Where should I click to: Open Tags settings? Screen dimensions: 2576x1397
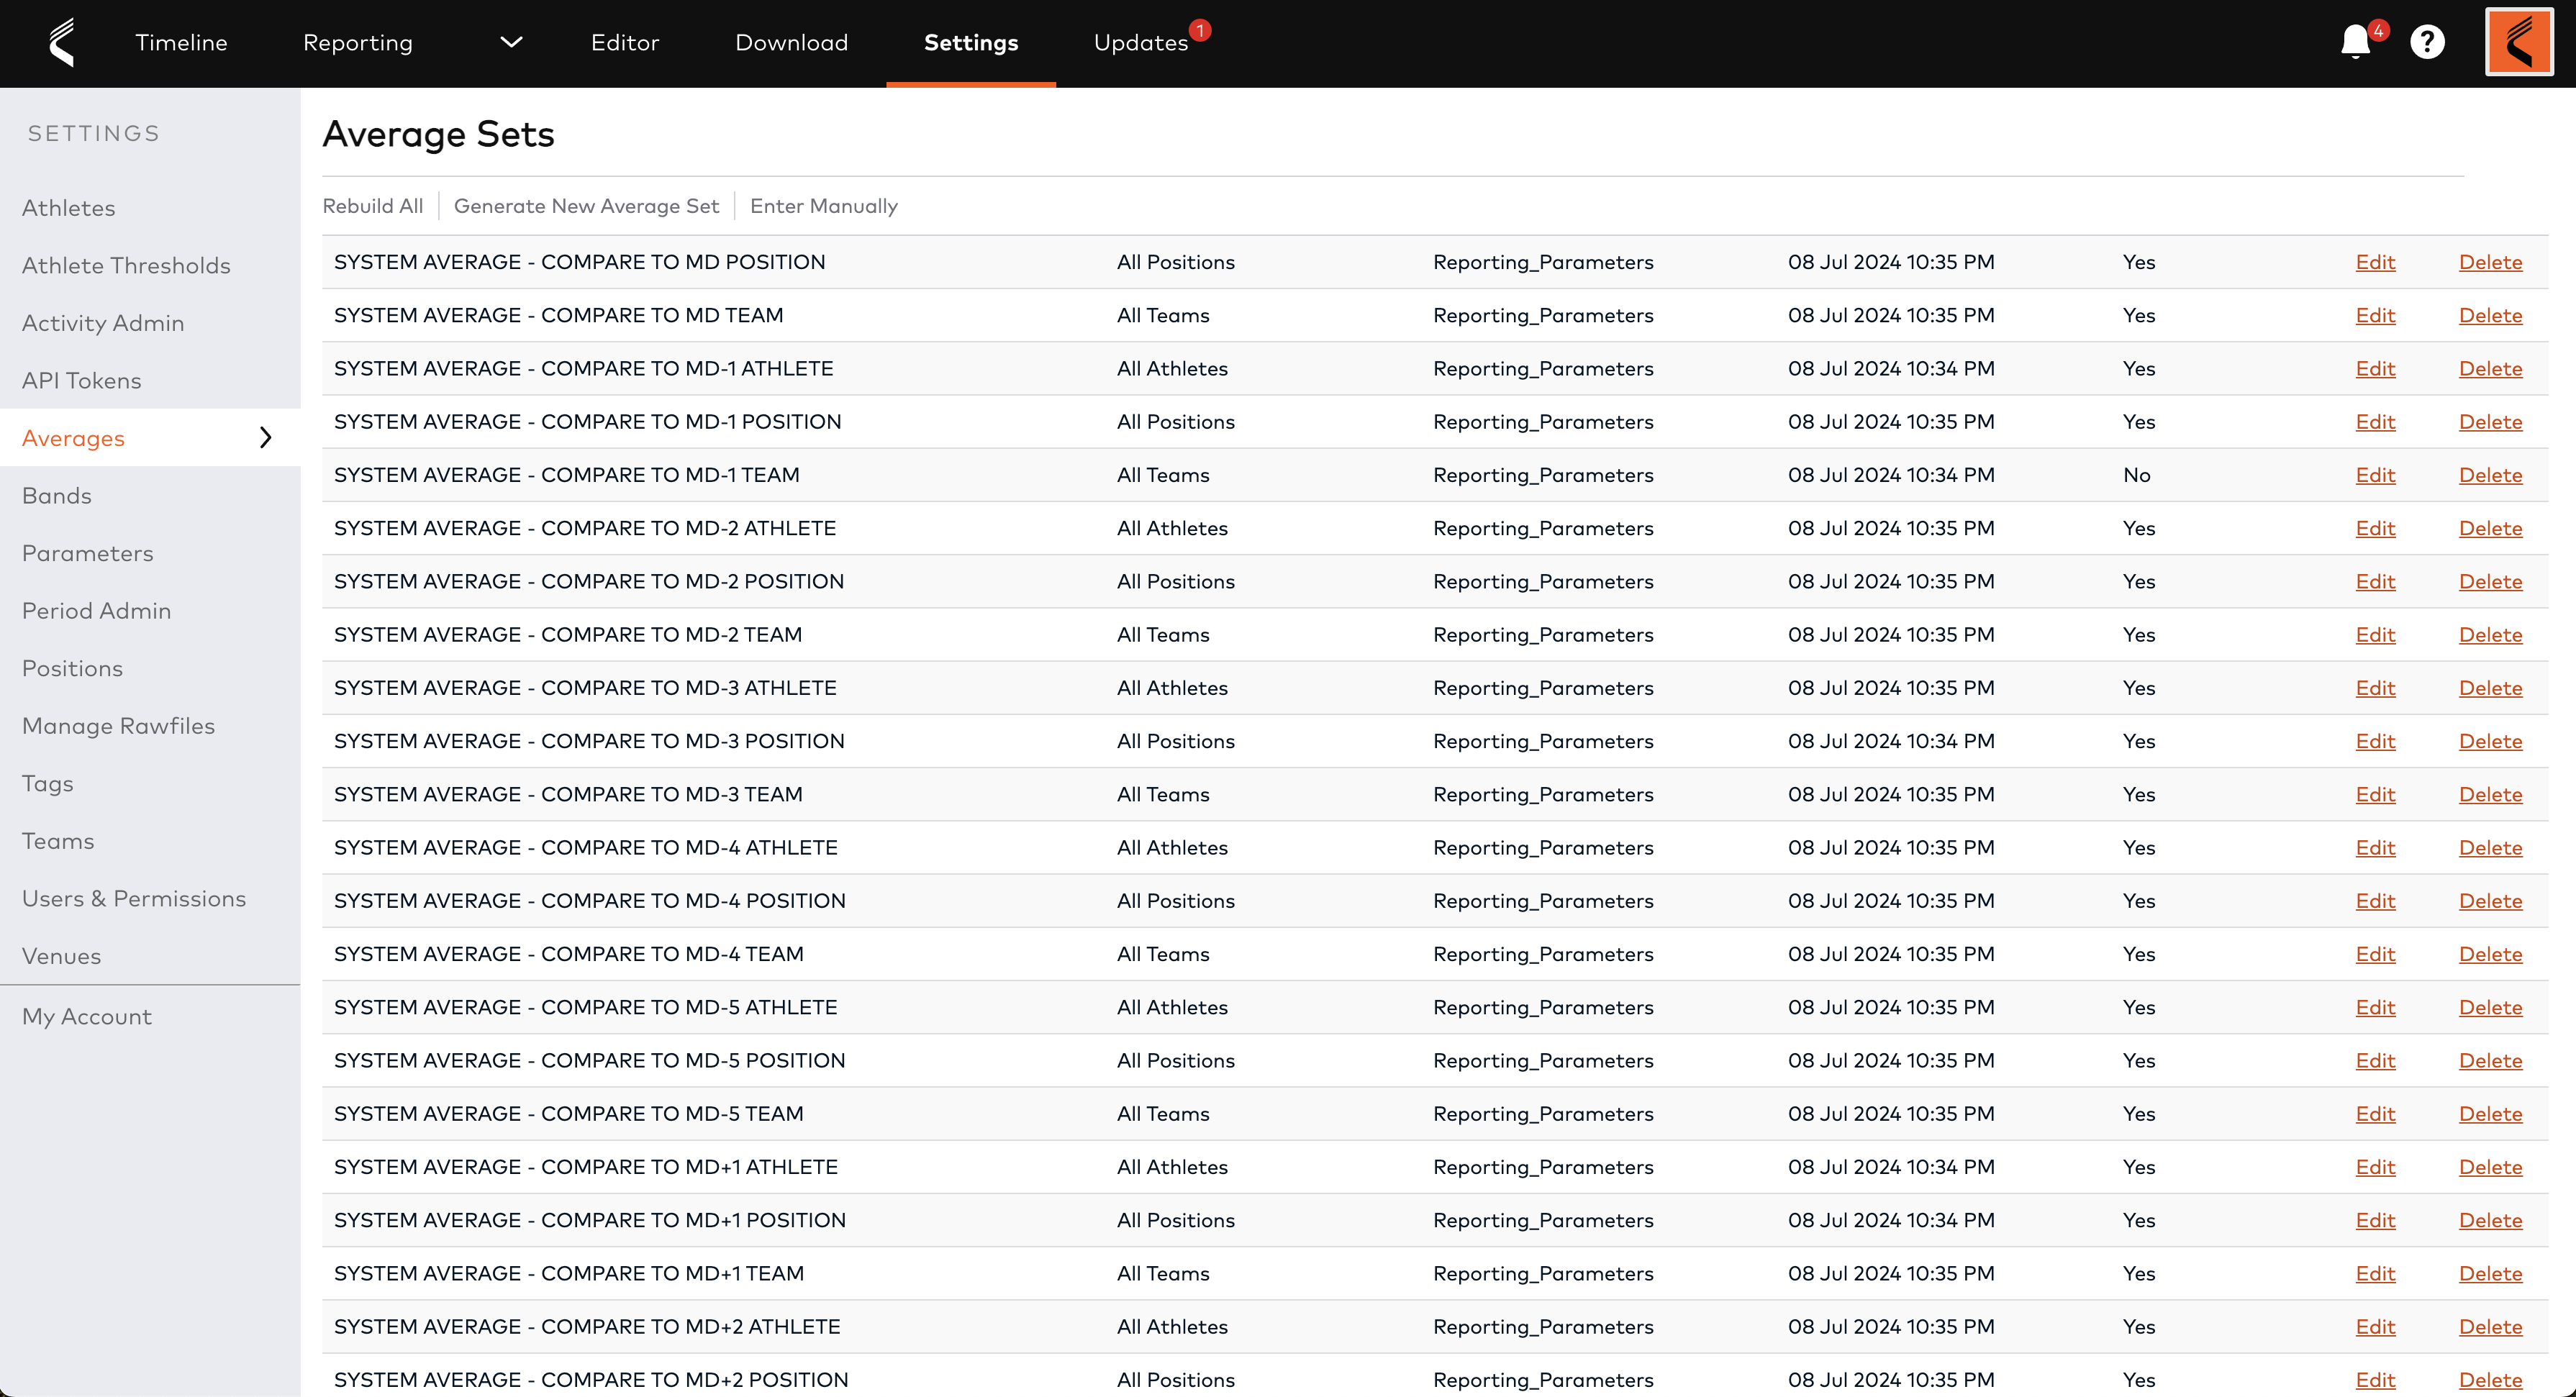point(48,784)
